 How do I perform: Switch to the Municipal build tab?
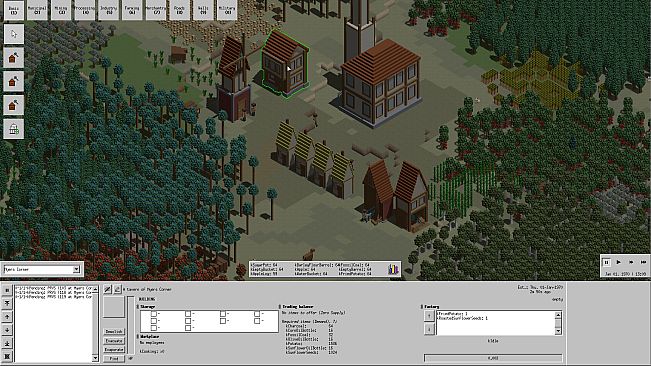37,10
